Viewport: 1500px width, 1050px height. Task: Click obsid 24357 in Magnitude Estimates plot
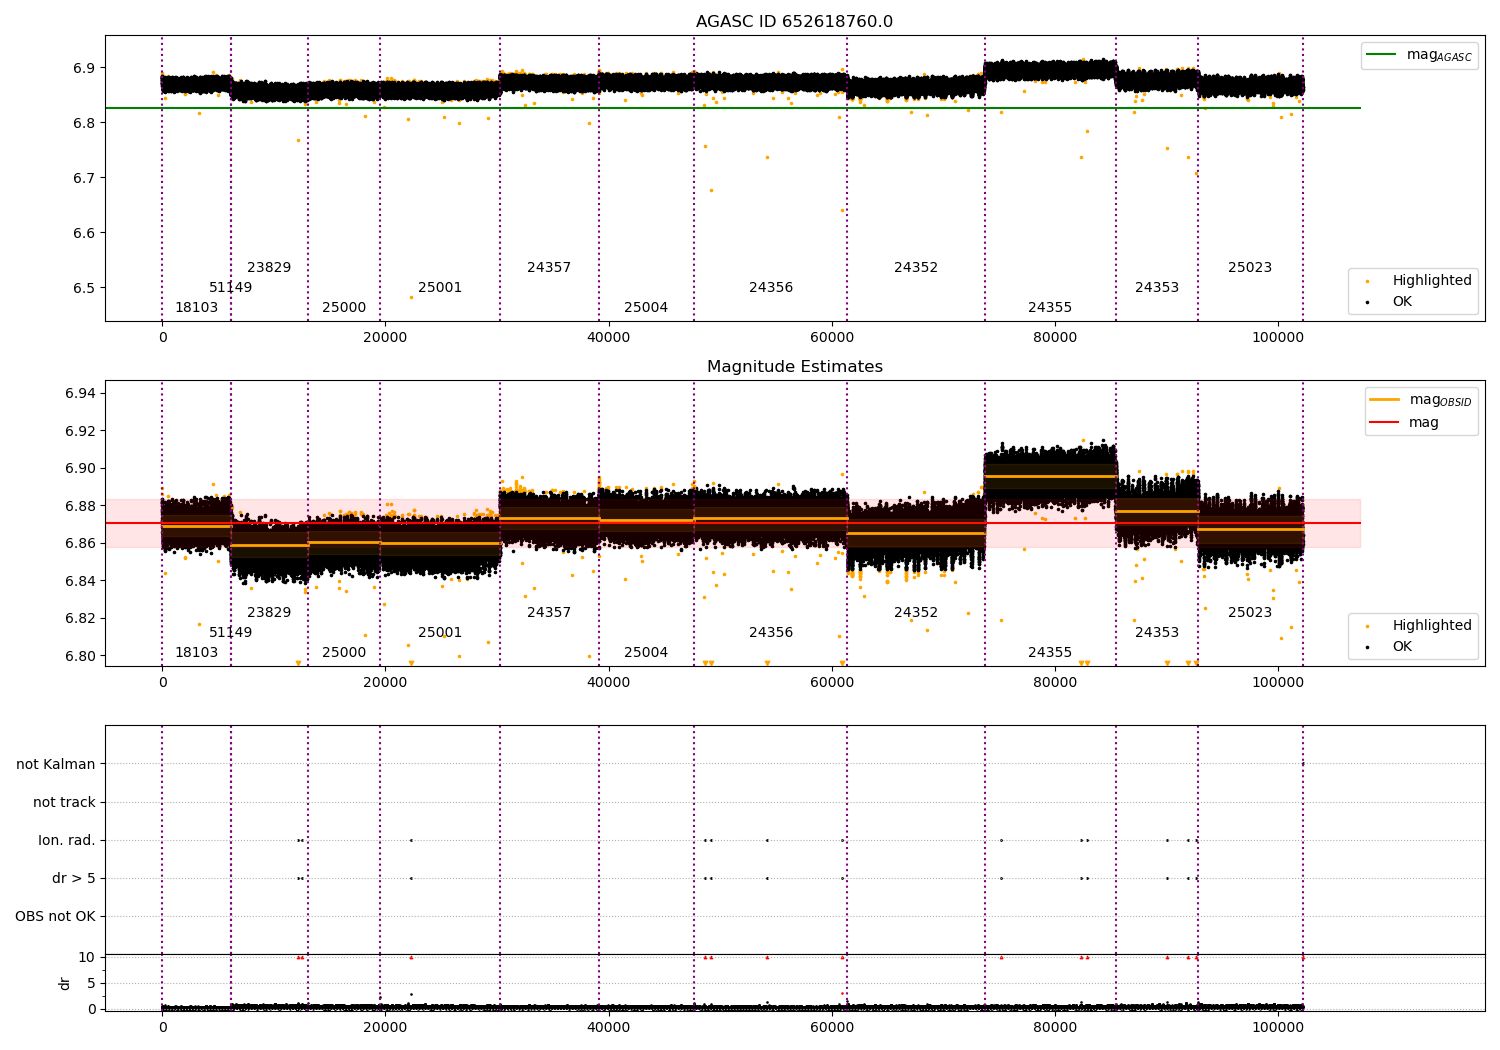point(549,613)
